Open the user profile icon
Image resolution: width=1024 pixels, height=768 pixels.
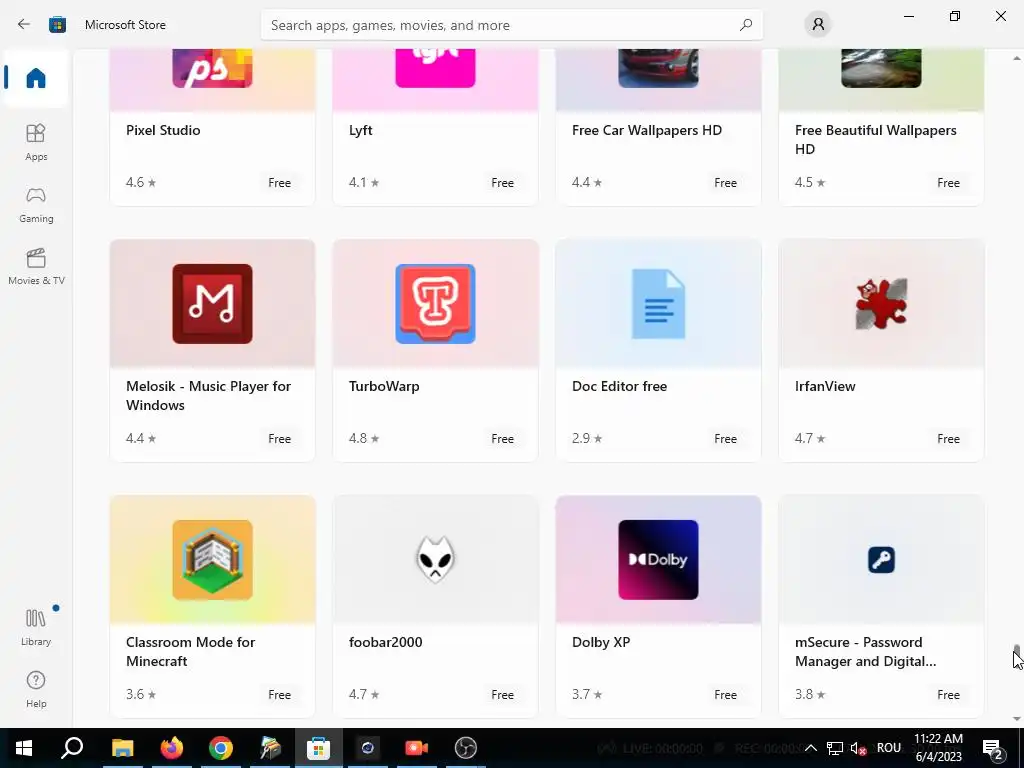[818, 25]
